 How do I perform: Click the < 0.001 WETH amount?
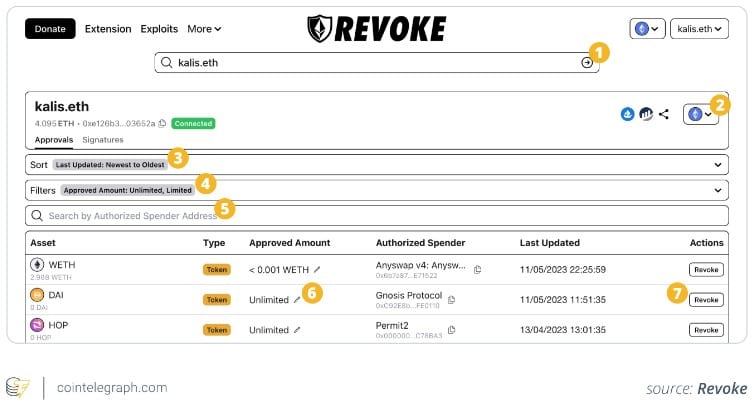point(279,270)
